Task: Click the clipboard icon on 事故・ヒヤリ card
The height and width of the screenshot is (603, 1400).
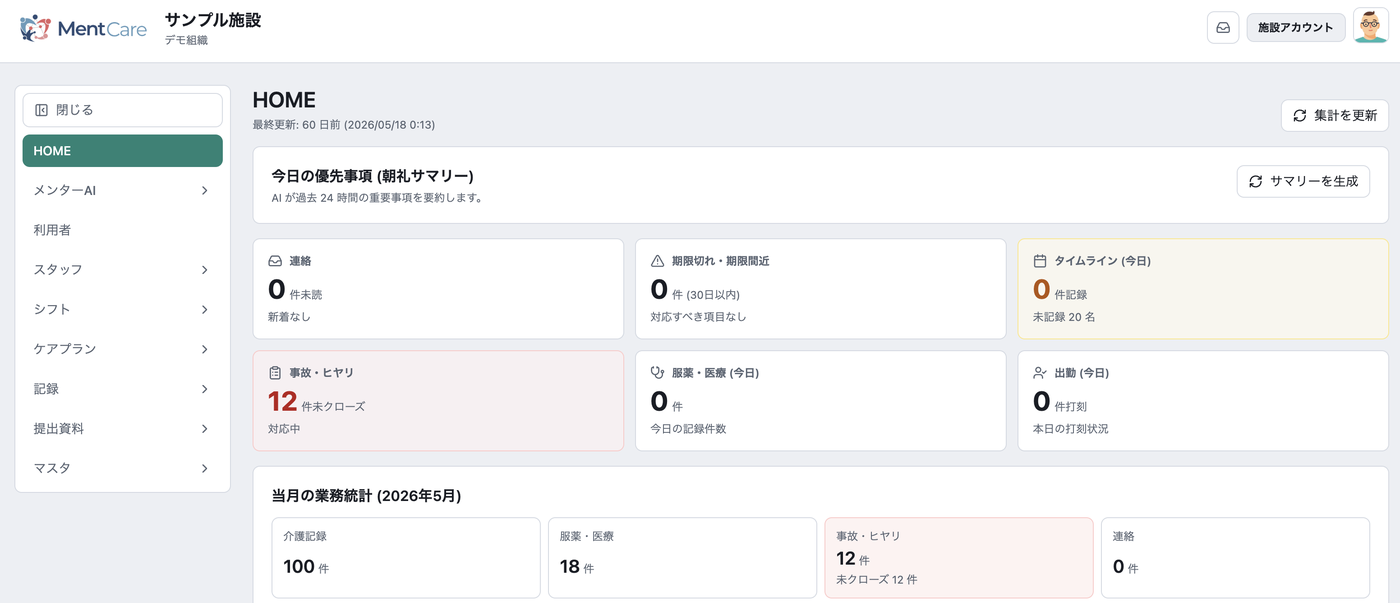Action: point(275,373)
